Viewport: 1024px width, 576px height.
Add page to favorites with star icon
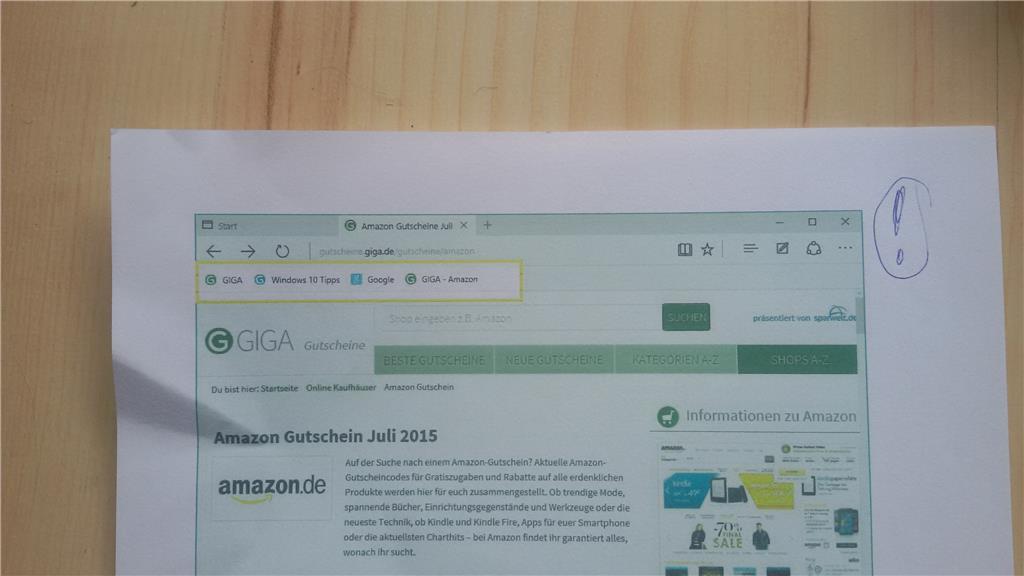click(x=707, y=249)
